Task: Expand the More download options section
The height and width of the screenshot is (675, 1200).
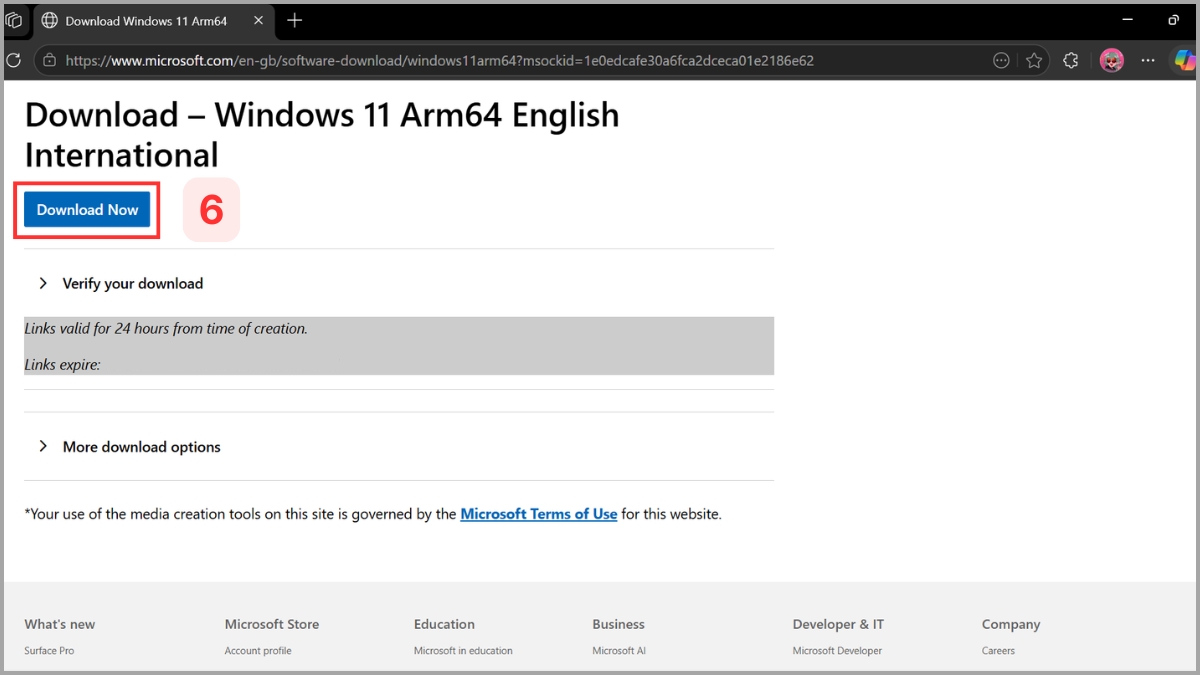Action: [x=141, y=446]
